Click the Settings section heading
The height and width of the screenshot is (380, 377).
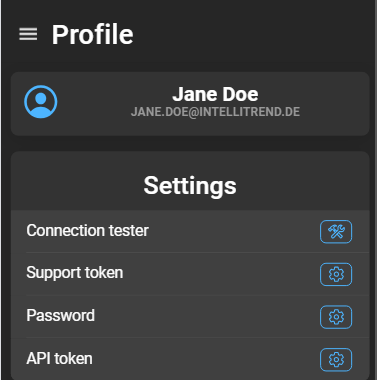(x=190, y=185)
